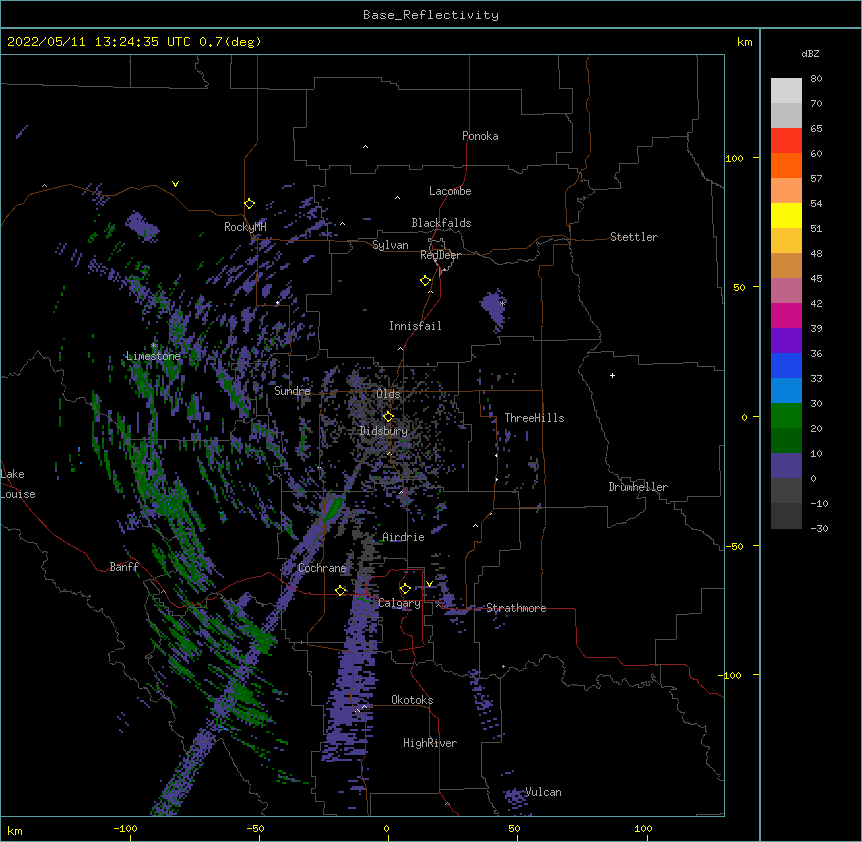Click the ThreeHills town label
The image size is (862, 842).
534,418
